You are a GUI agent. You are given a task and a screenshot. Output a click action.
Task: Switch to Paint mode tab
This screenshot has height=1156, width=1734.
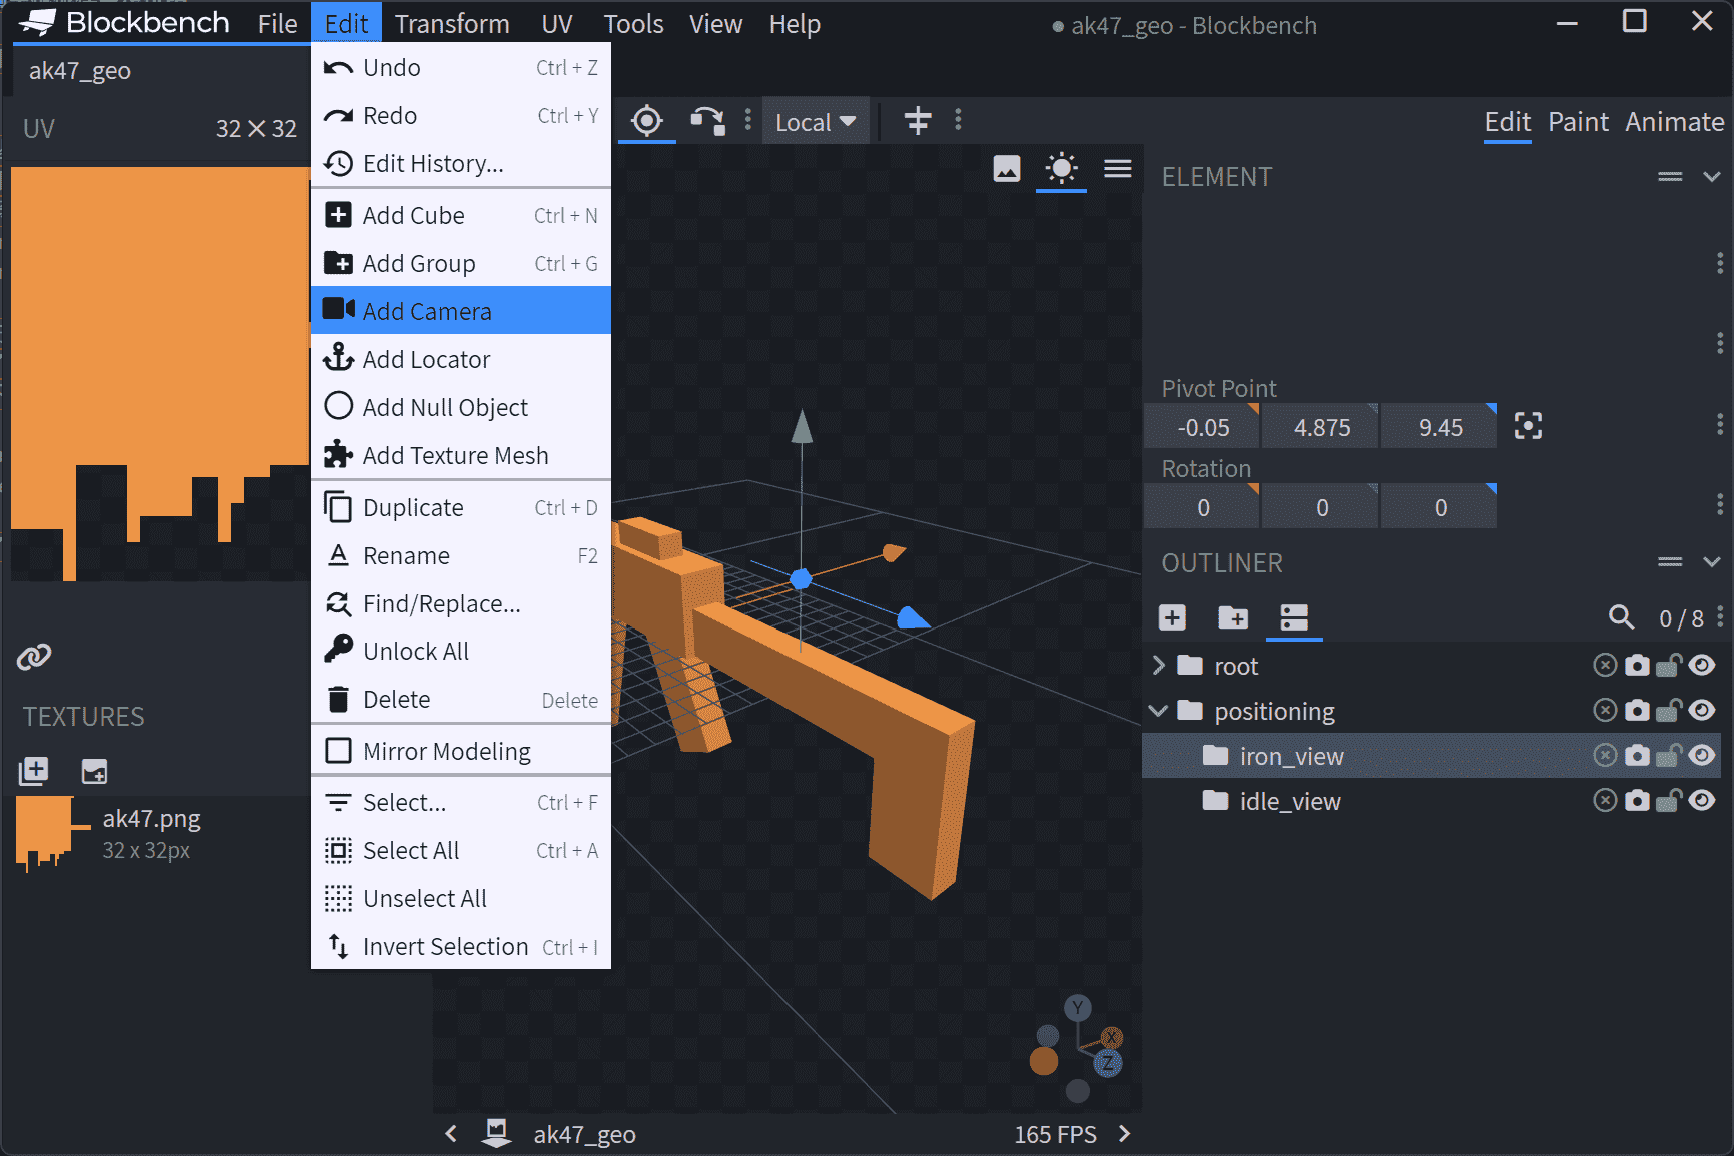click(x=1578, y=122)
